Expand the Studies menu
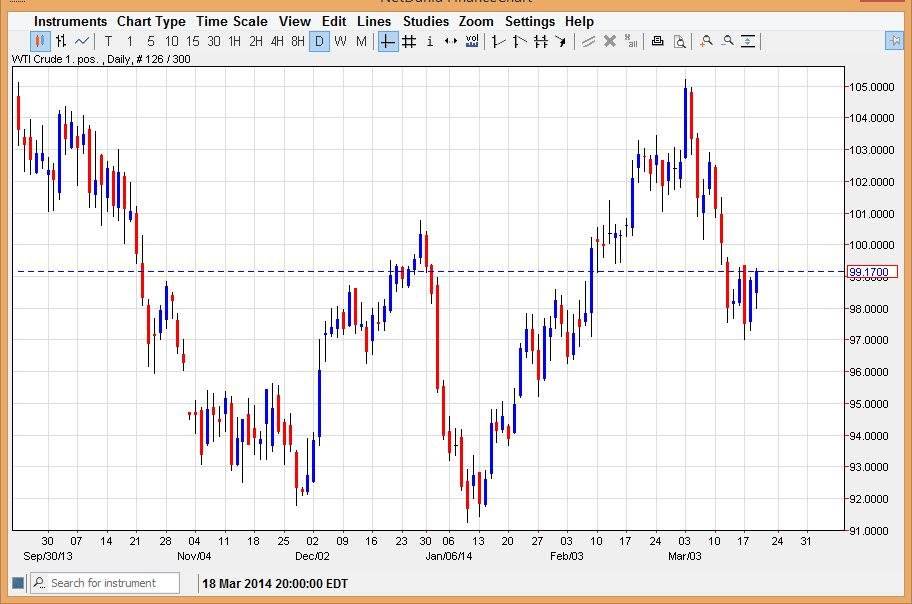The height and width of the screenshot is (604, 912). (x=425, y=20)
